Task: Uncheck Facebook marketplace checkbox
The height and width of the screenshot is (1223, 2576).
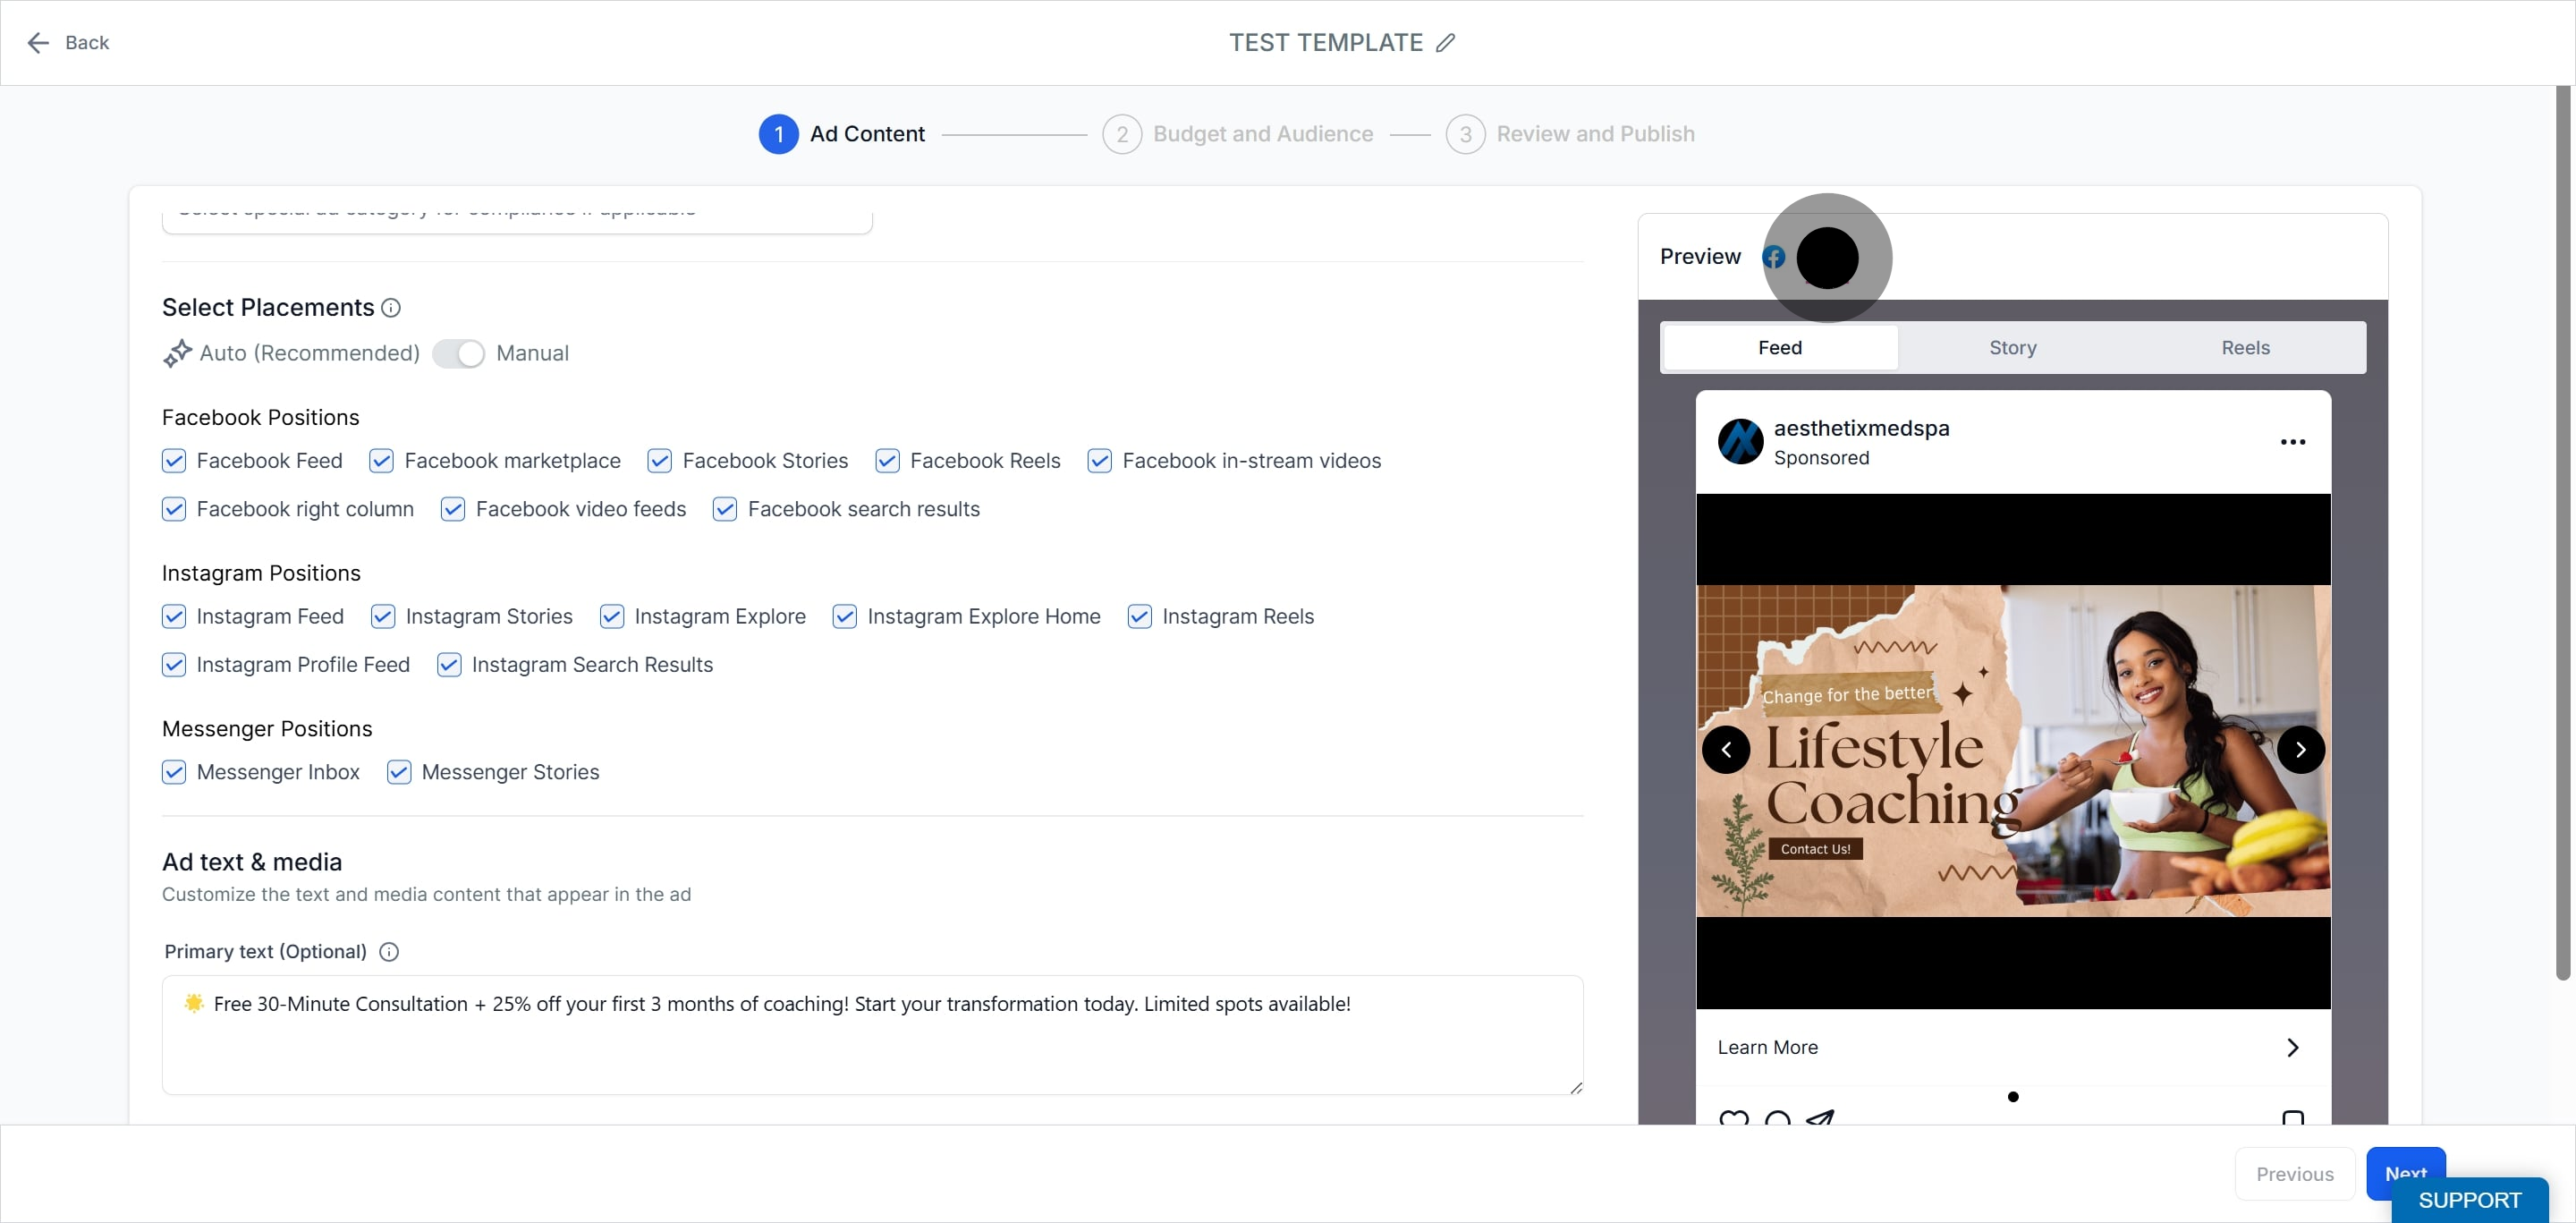Action: pyautogui.click(x=381, y=461)
